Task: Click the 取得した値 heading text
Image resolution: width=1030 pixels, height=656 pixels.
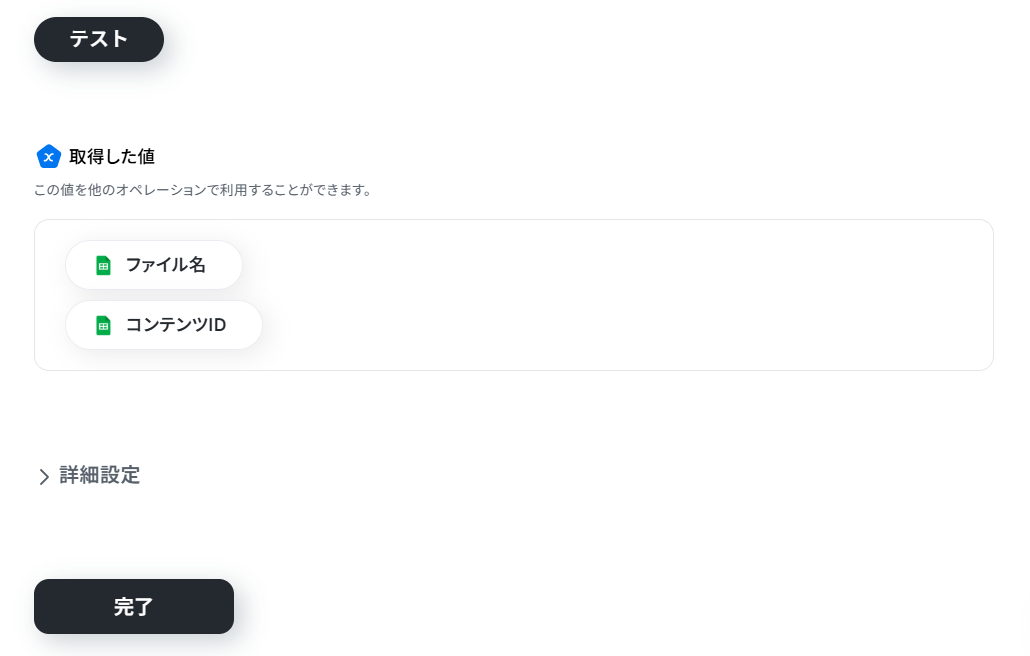Action: 112,156
